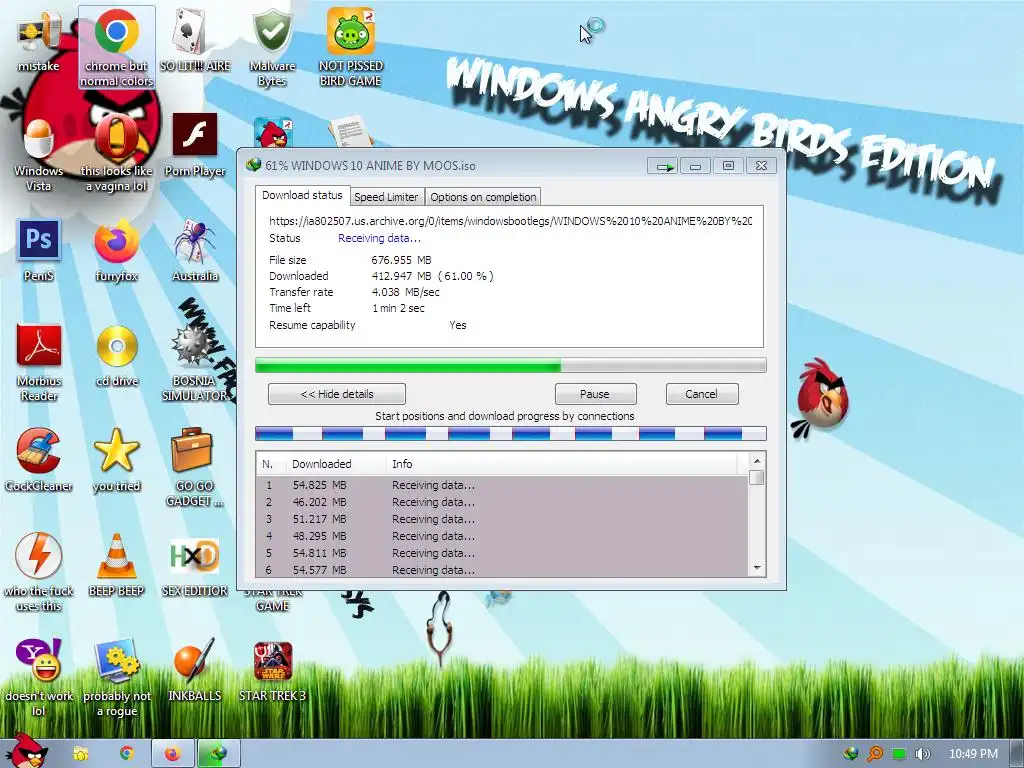Select the red Opera browser desktop icon
The width and height of the screenshot is (1024, 768).
click(116, 153)
